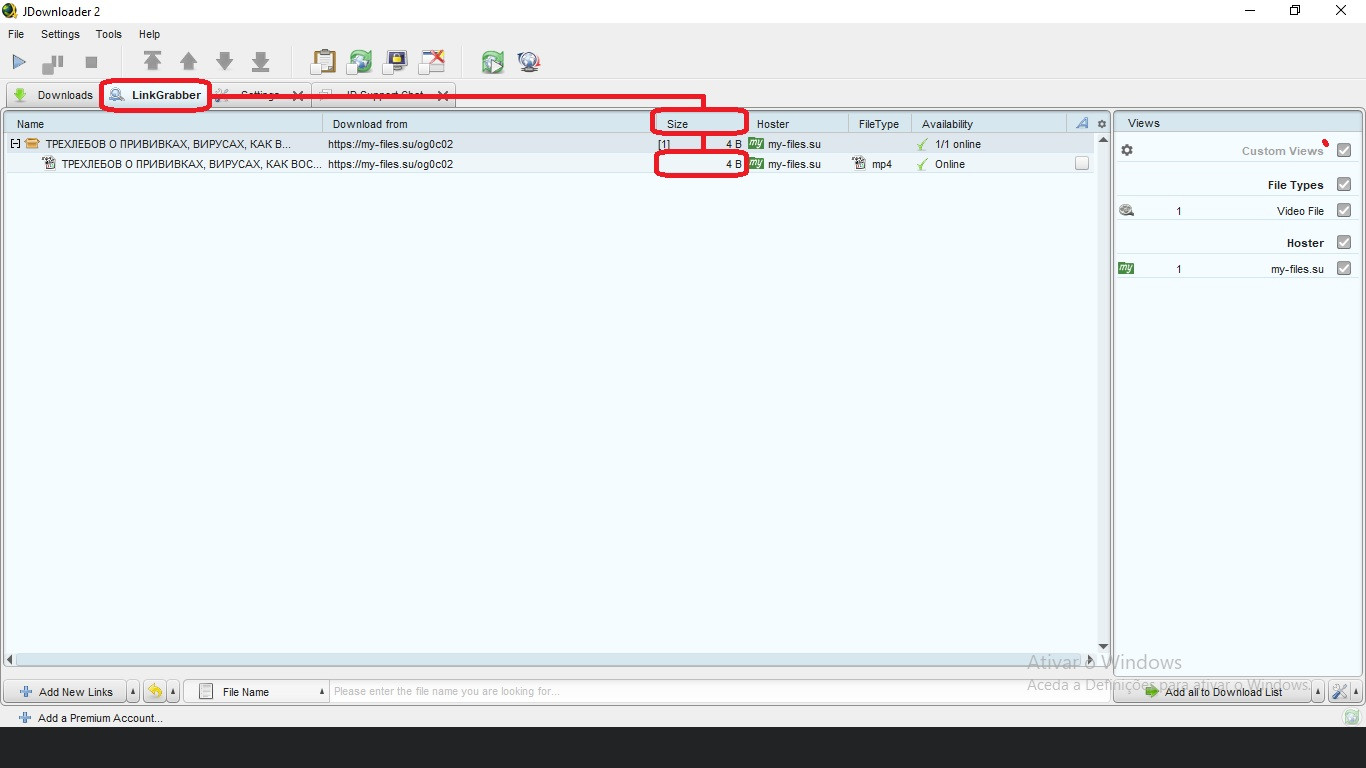1366x768 pixels.
Task: Stop all downloads with stop icon
Action: (x=91, y=63)
